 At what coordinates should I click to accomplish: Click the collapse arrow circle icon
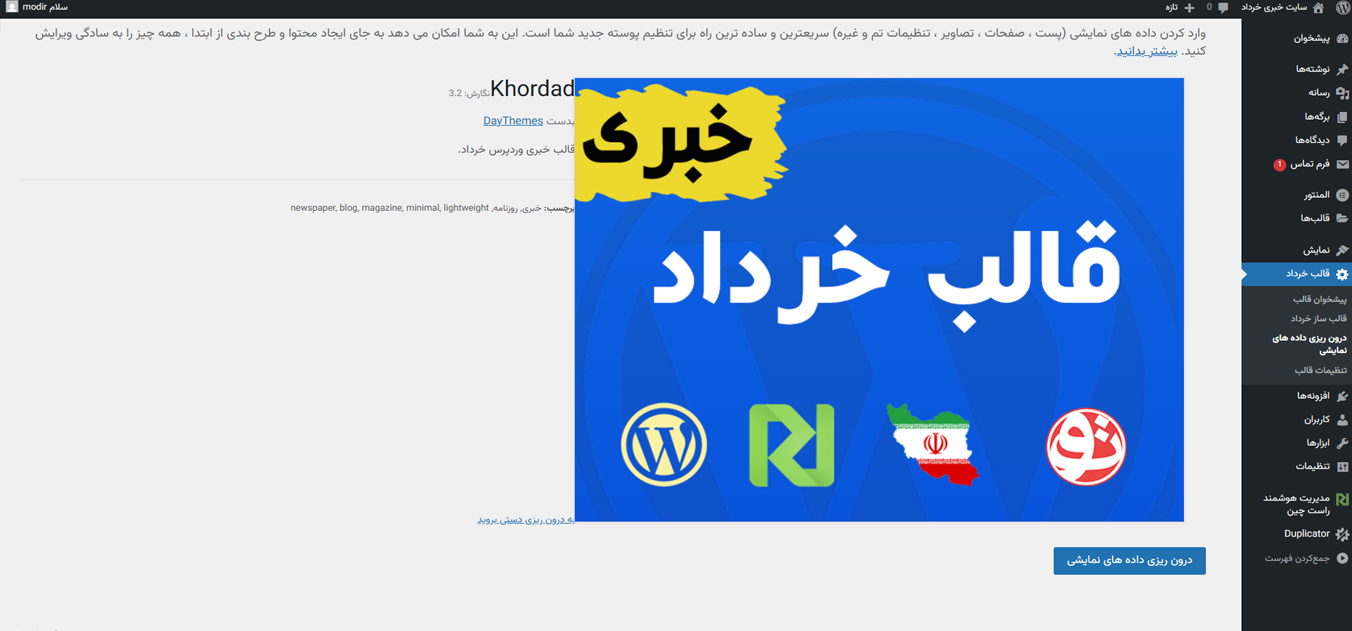pyautogui.click(x=1342, y=558)
